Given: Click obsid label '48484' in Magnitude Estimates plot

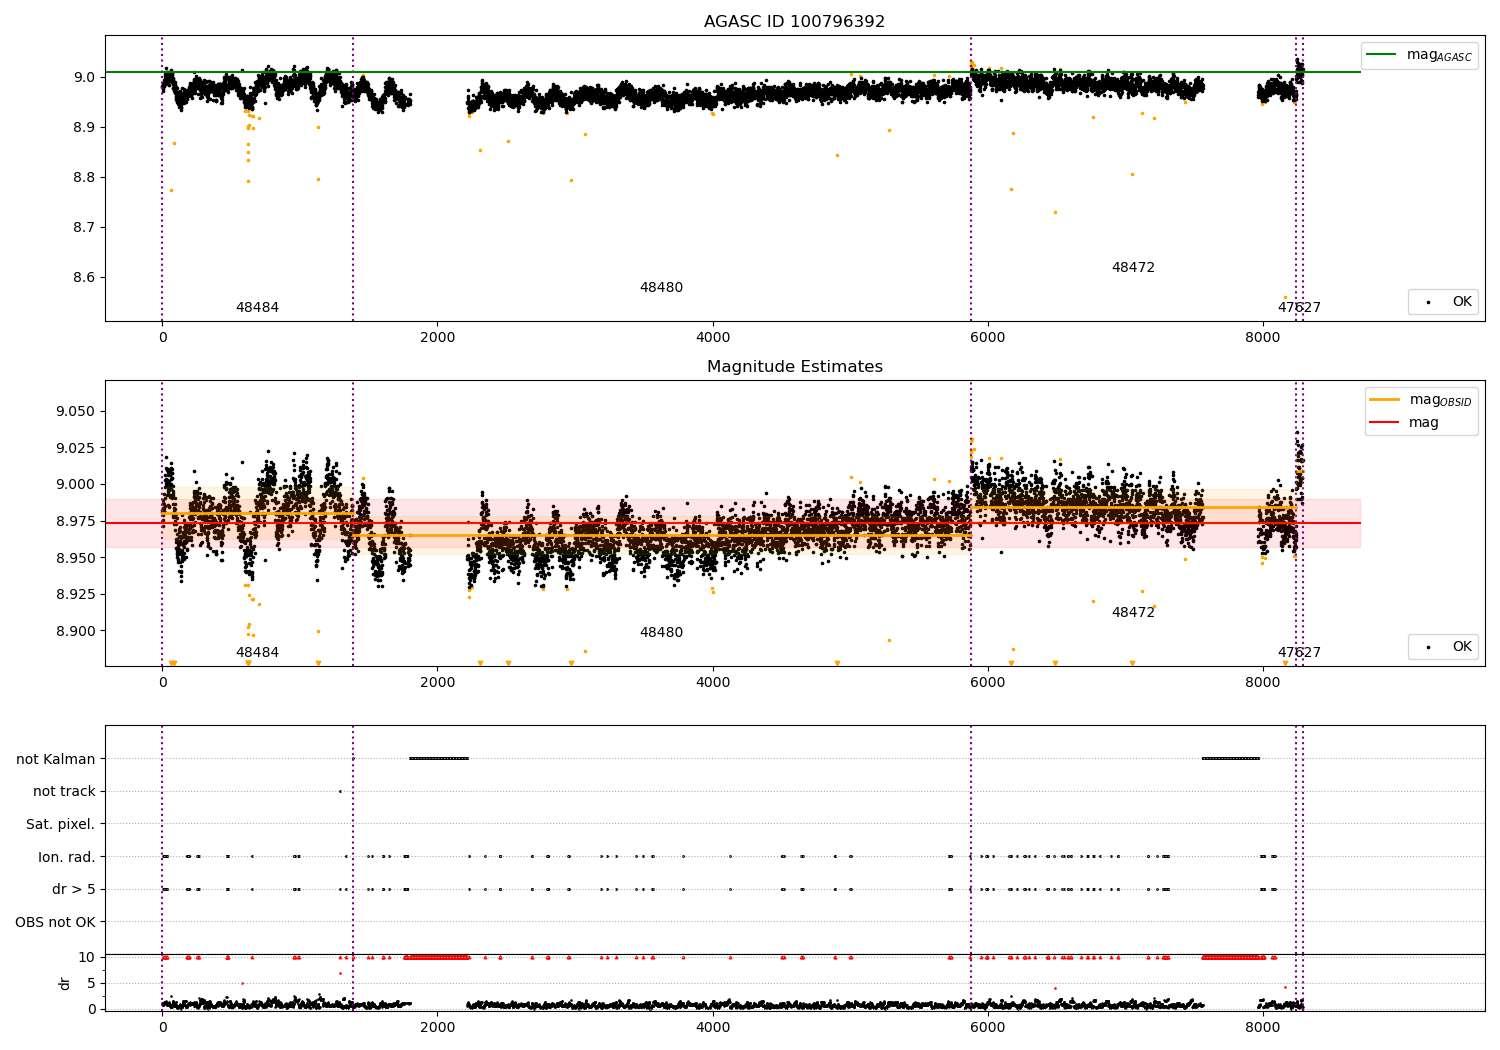Looking at the screenshot, I should coord(257,653).
